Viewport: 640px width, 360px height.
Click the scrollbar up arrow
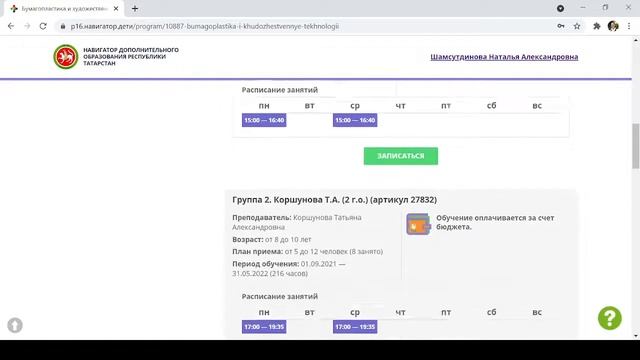point(636,40)
